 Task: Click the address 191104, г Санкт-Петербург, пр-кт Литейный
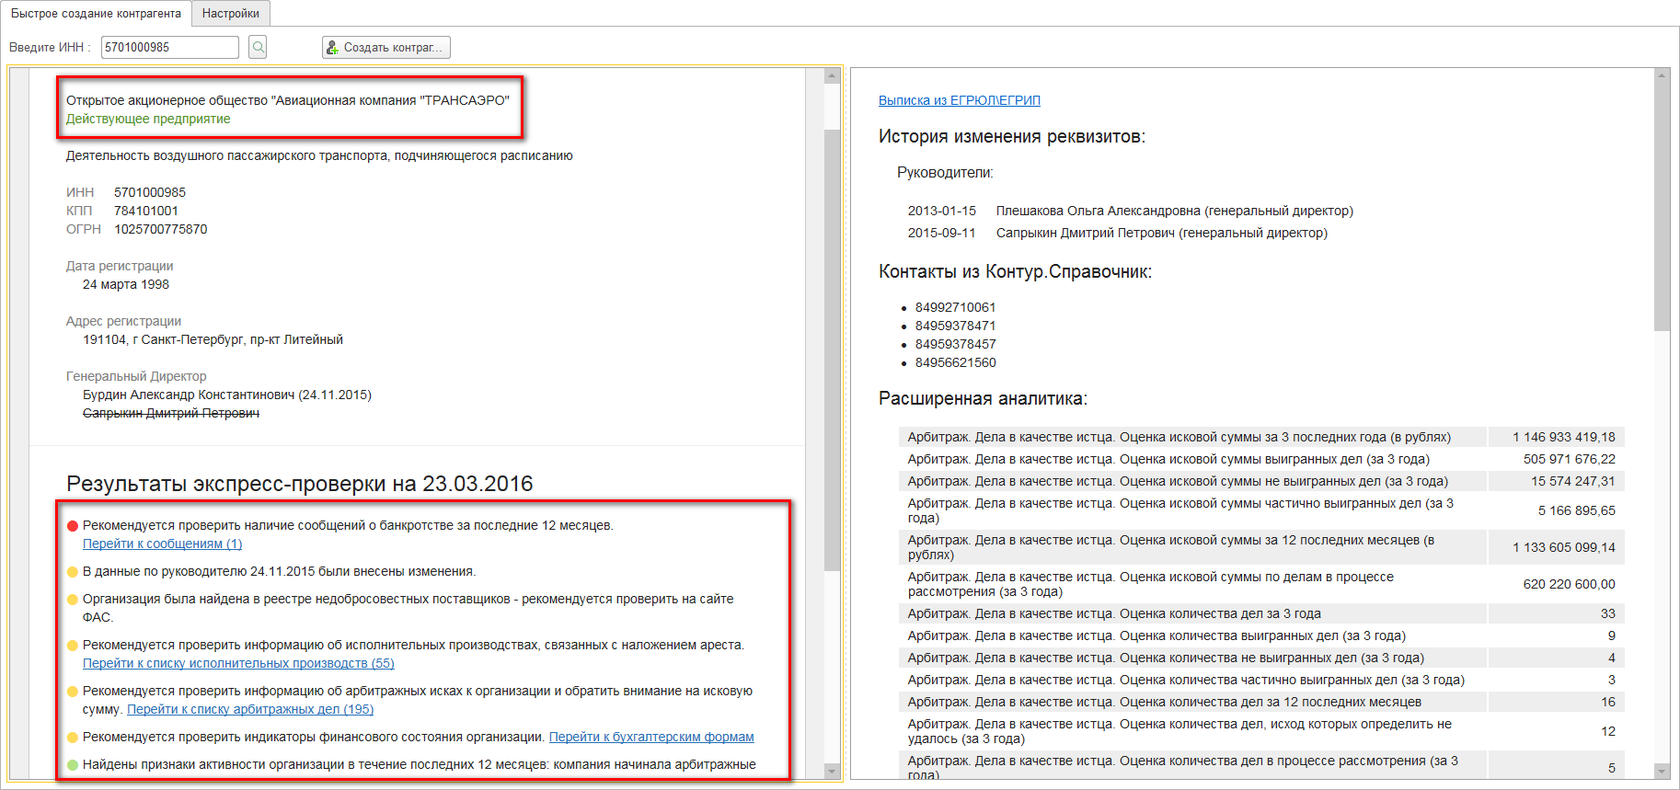click(213, 339)
